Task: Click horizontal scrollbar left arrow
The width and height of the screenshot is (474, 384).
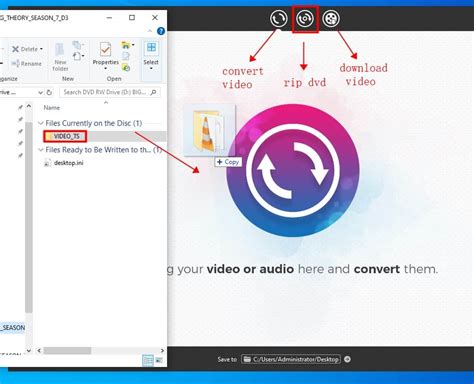Action: coord(39,351)
